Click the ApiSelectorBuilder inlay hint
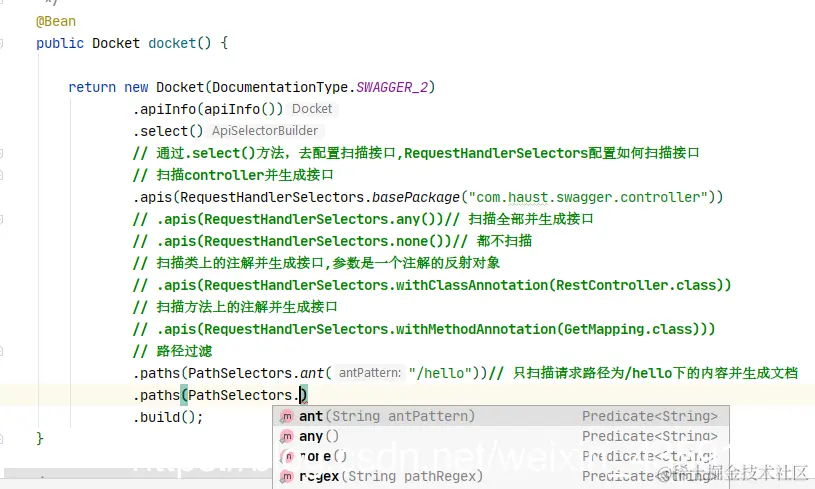Image resolution: width=815 pixels, height=489 pixels. tap(265, 130)
